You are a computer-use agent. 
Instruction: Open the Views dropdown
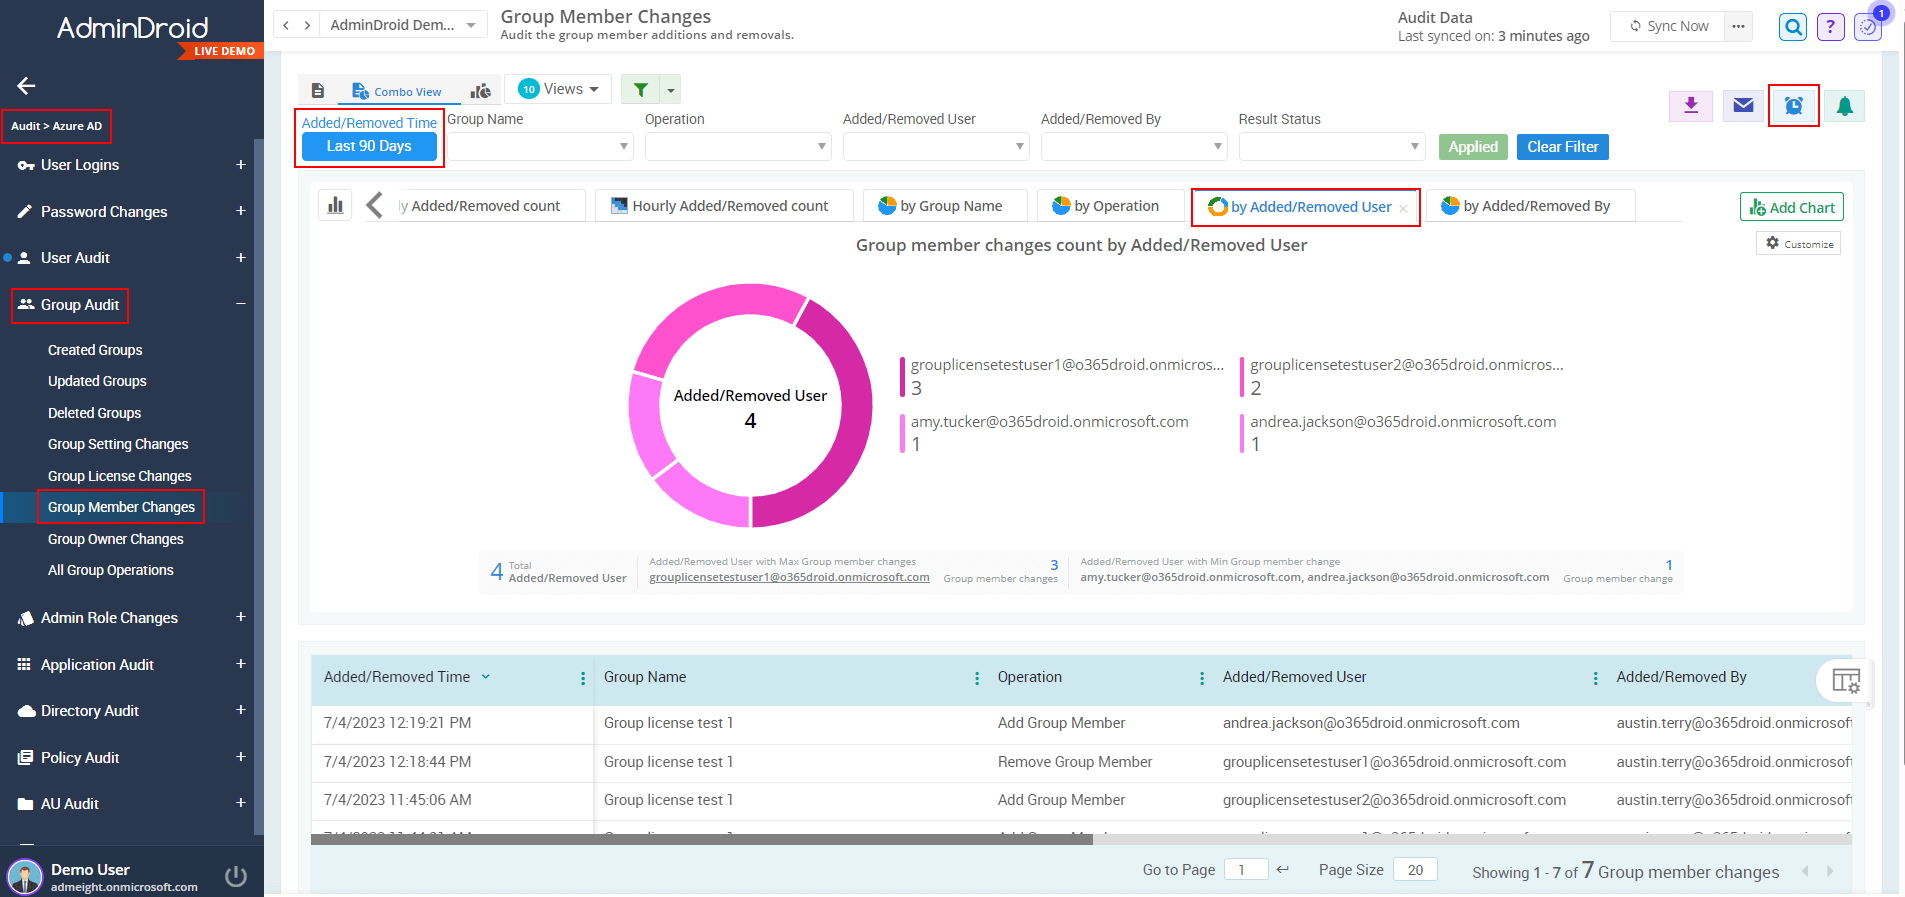(x=558, y=89)
